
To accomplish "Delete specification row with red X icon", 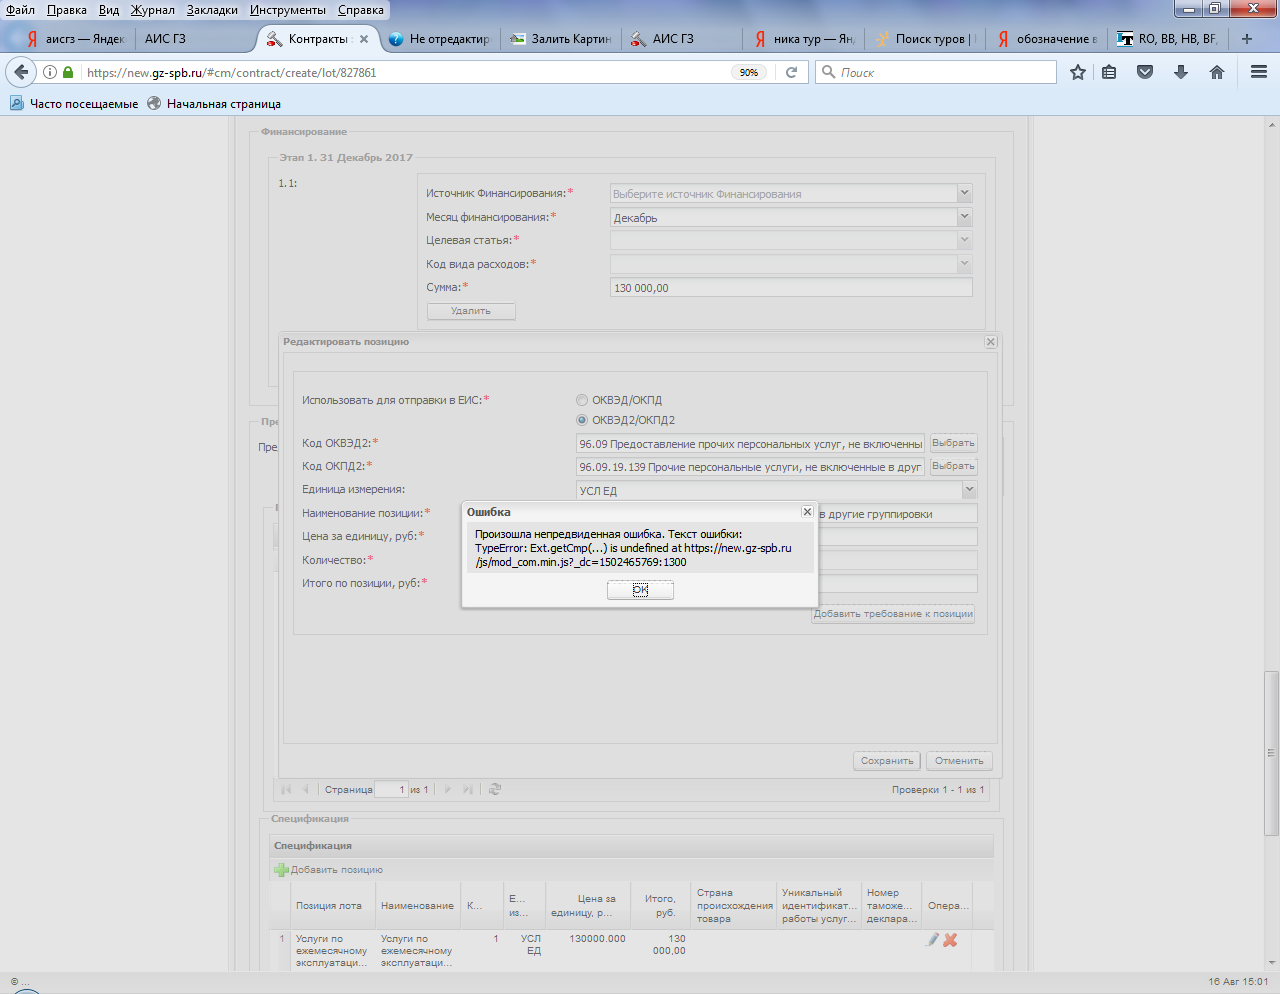I will 950,940.
